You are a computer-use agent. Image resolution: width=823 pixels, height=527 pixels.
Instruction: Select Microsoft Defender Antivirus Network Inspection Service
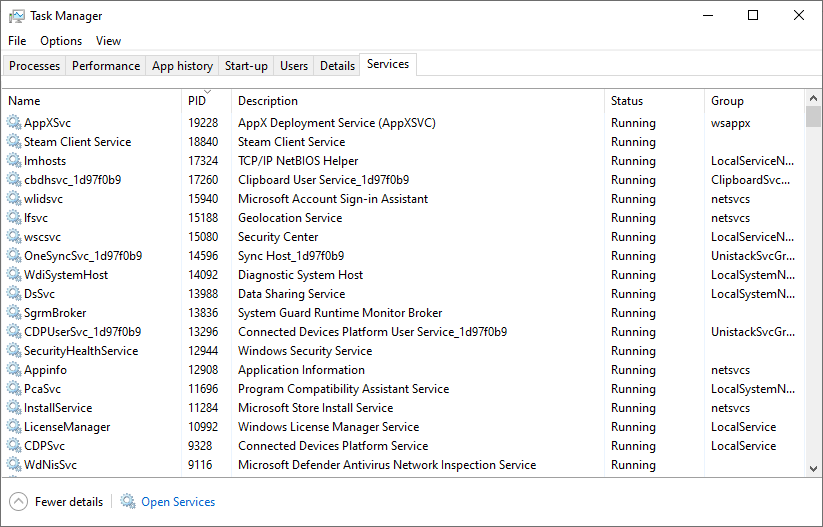(x=387, y=465)
